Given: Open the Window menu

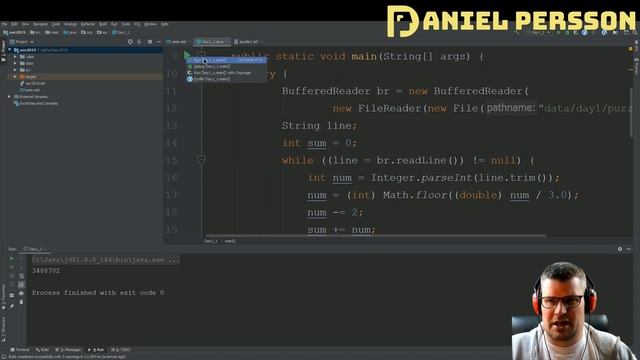Looking at the screenshot, I should click(x=150, y=24).
